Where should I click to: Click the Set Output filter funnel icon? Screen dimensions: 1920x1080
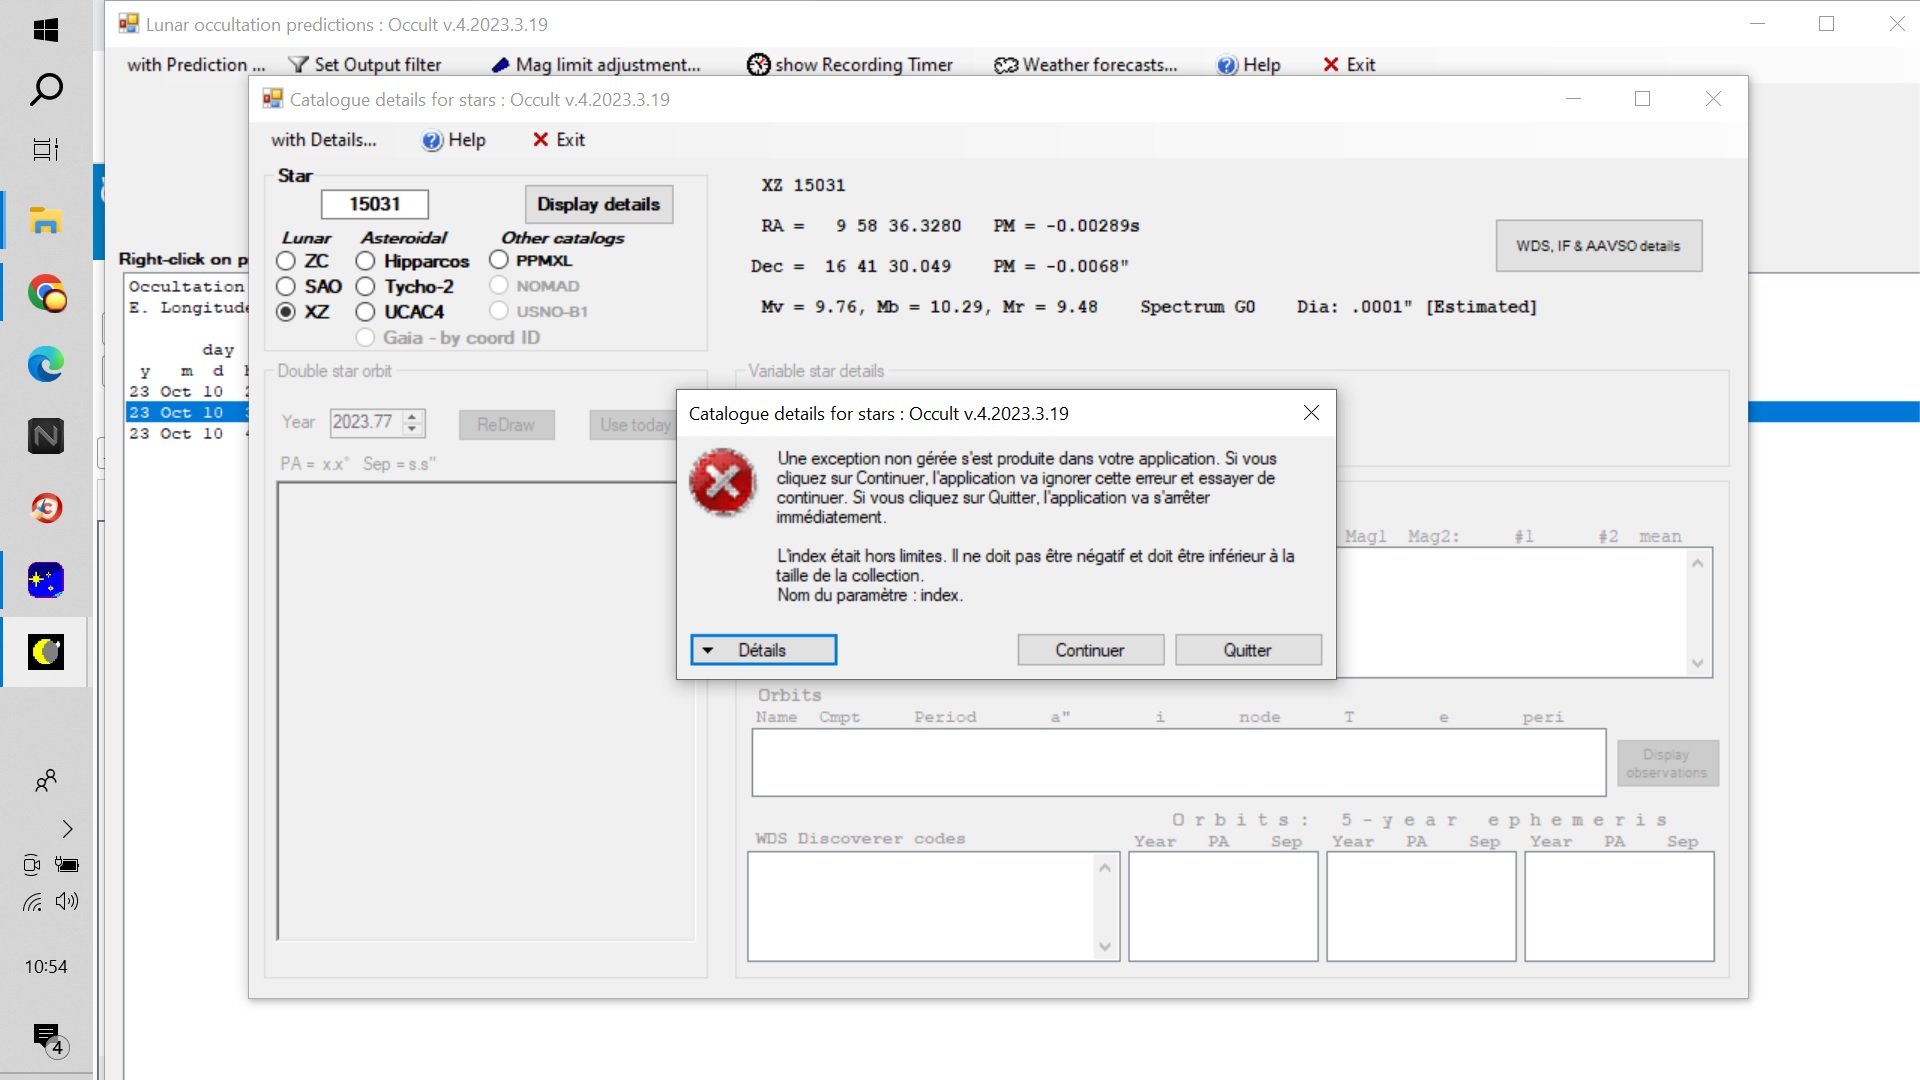298,65
